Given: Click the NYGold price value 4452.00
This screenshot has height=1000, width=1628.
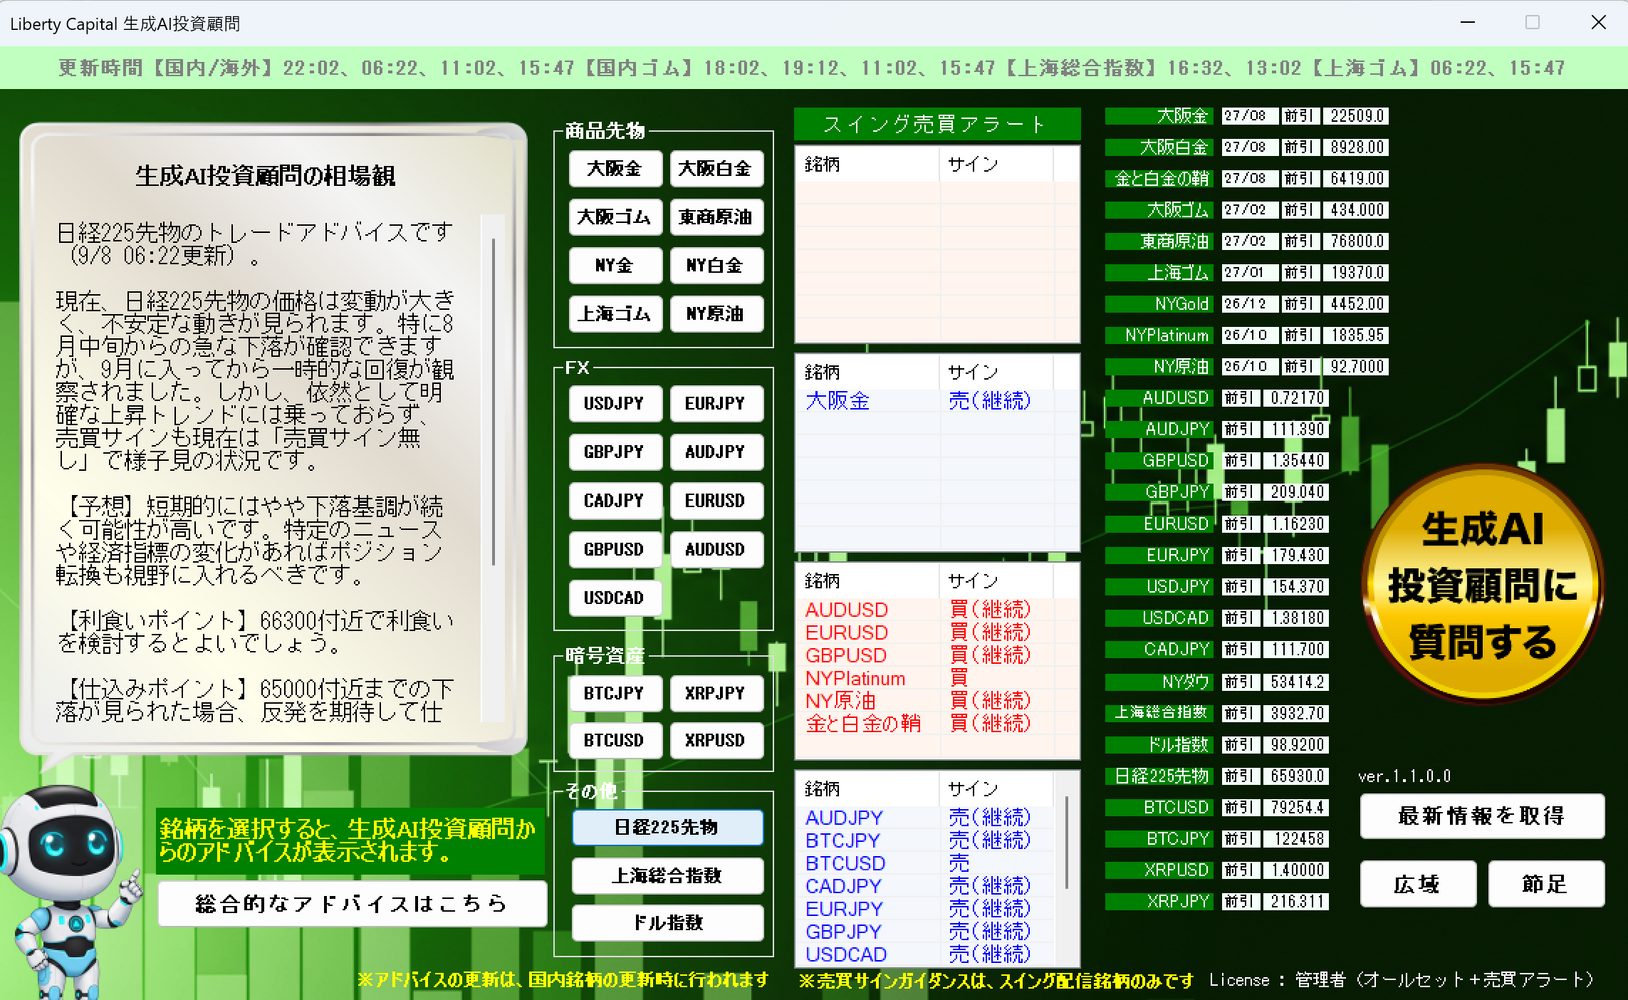Looking at the screenshot, I should 1357,304.
